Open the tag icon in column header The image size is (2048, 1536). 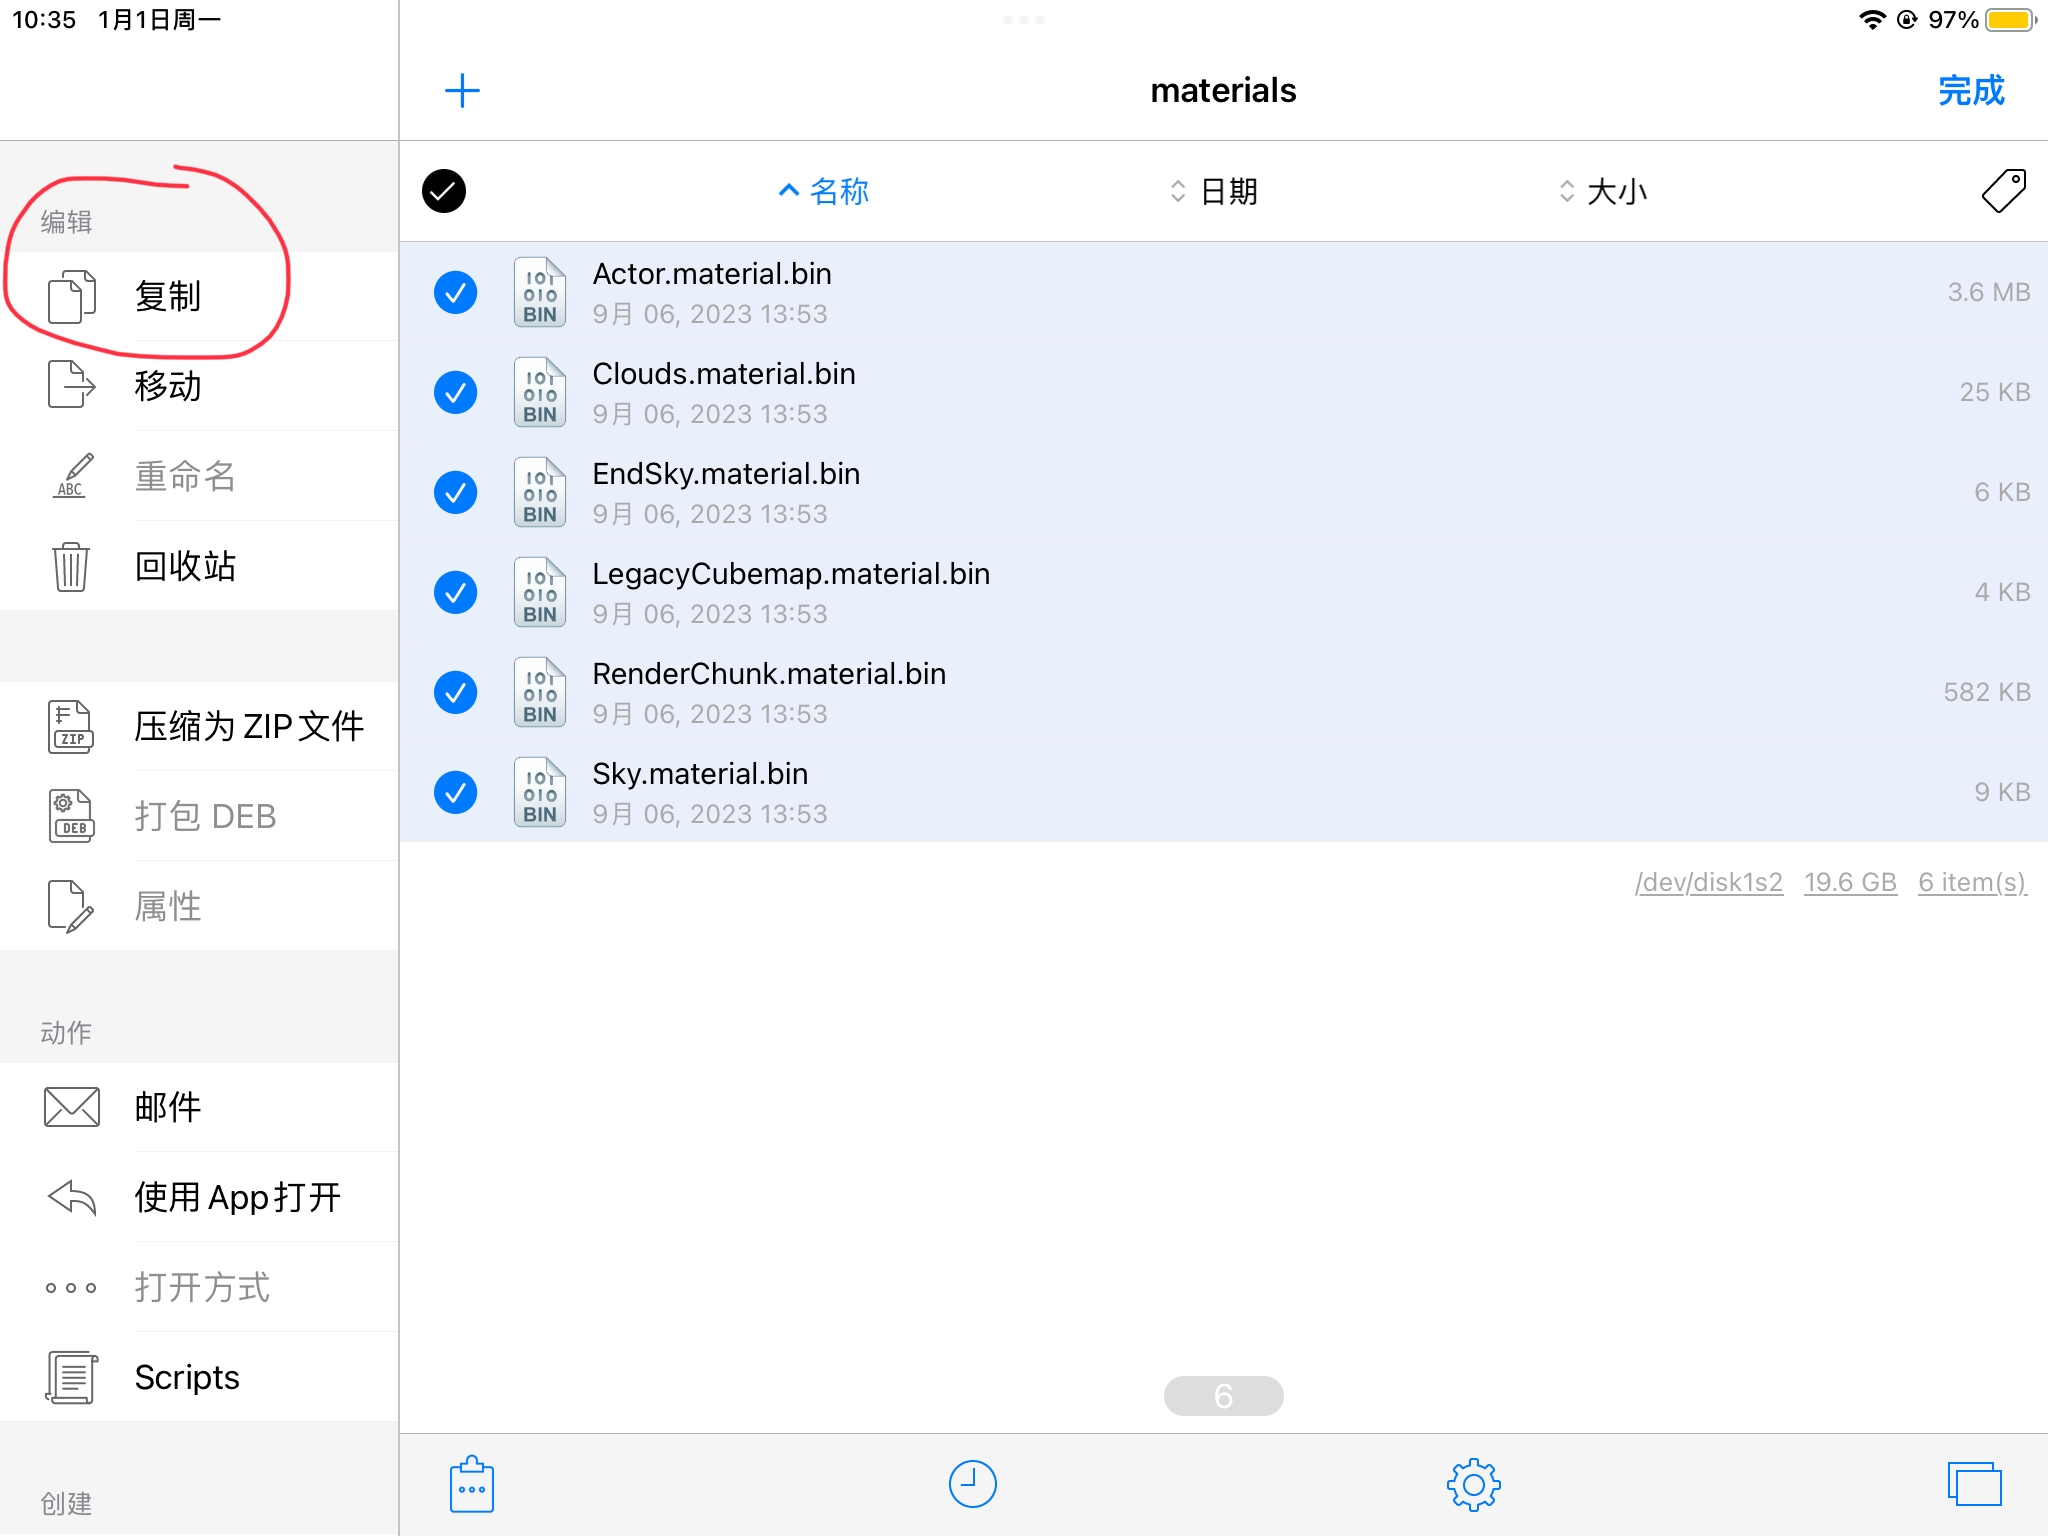(2004, 190)
